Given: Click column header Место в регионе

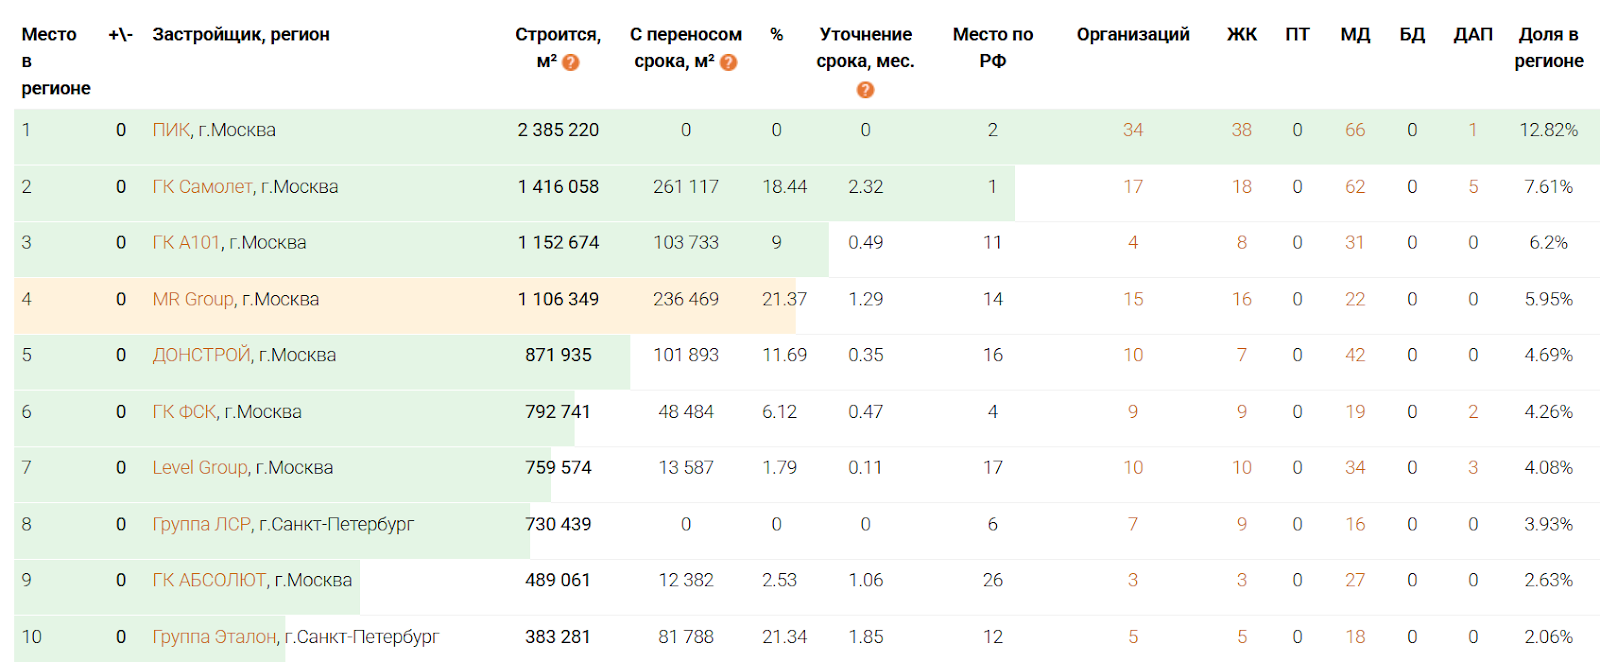Looking at the screenshot, I should pos(56,62).
